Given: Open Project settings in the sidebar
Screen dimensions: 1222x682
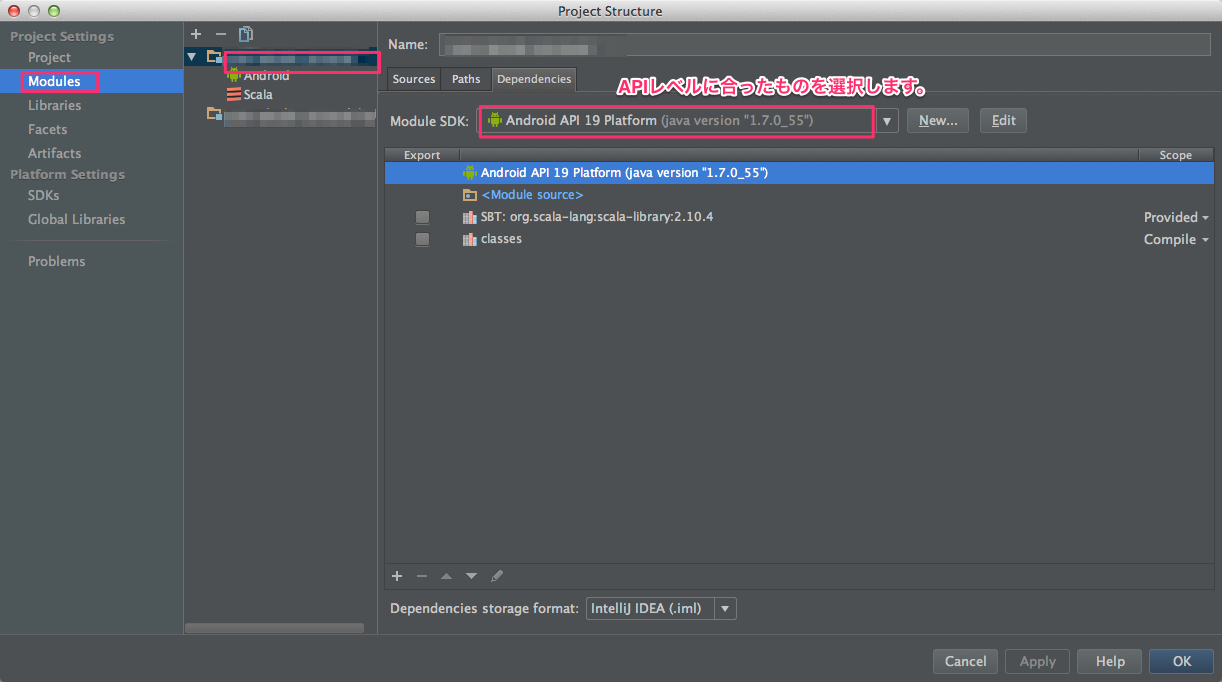Looking at the screenshot, I should pos(49,57).
